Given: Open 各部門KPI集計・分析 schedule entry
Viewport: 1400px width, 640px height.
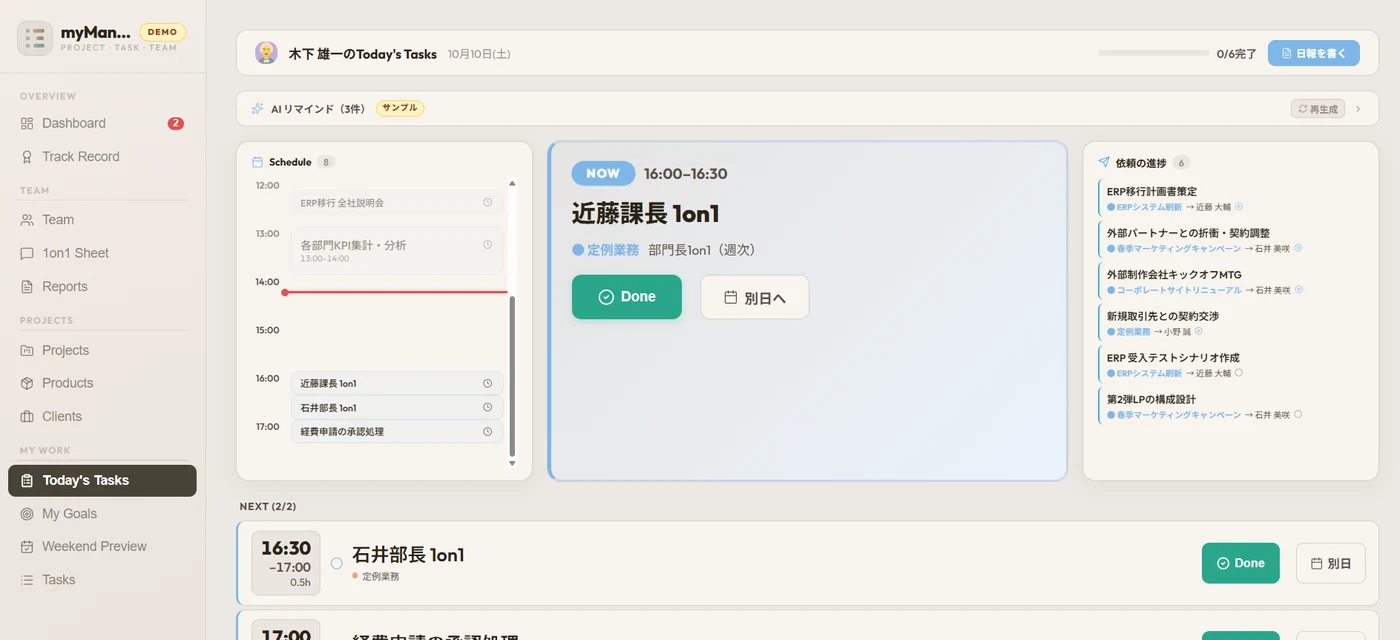Looking at the screenshot, I should pos(397,251).
